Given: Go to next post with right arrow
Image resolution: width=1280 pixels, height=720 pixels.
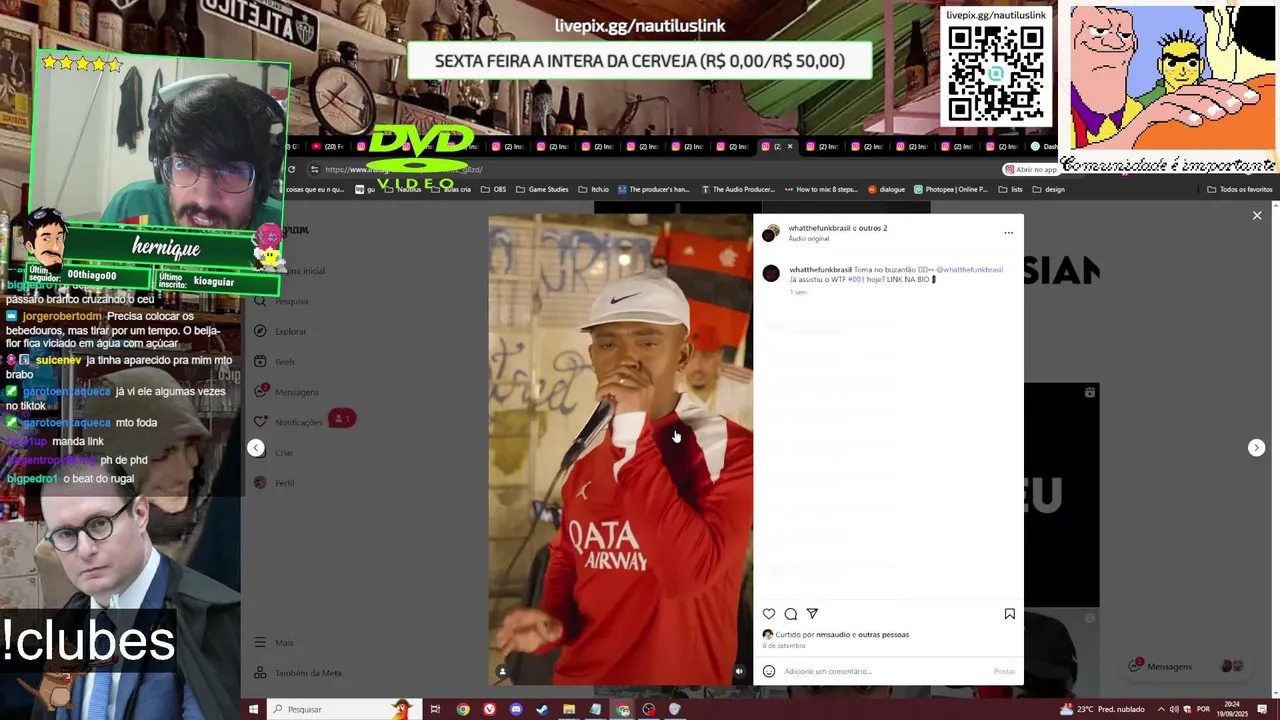Looking at the screenshot, I should pos(1256,448).
